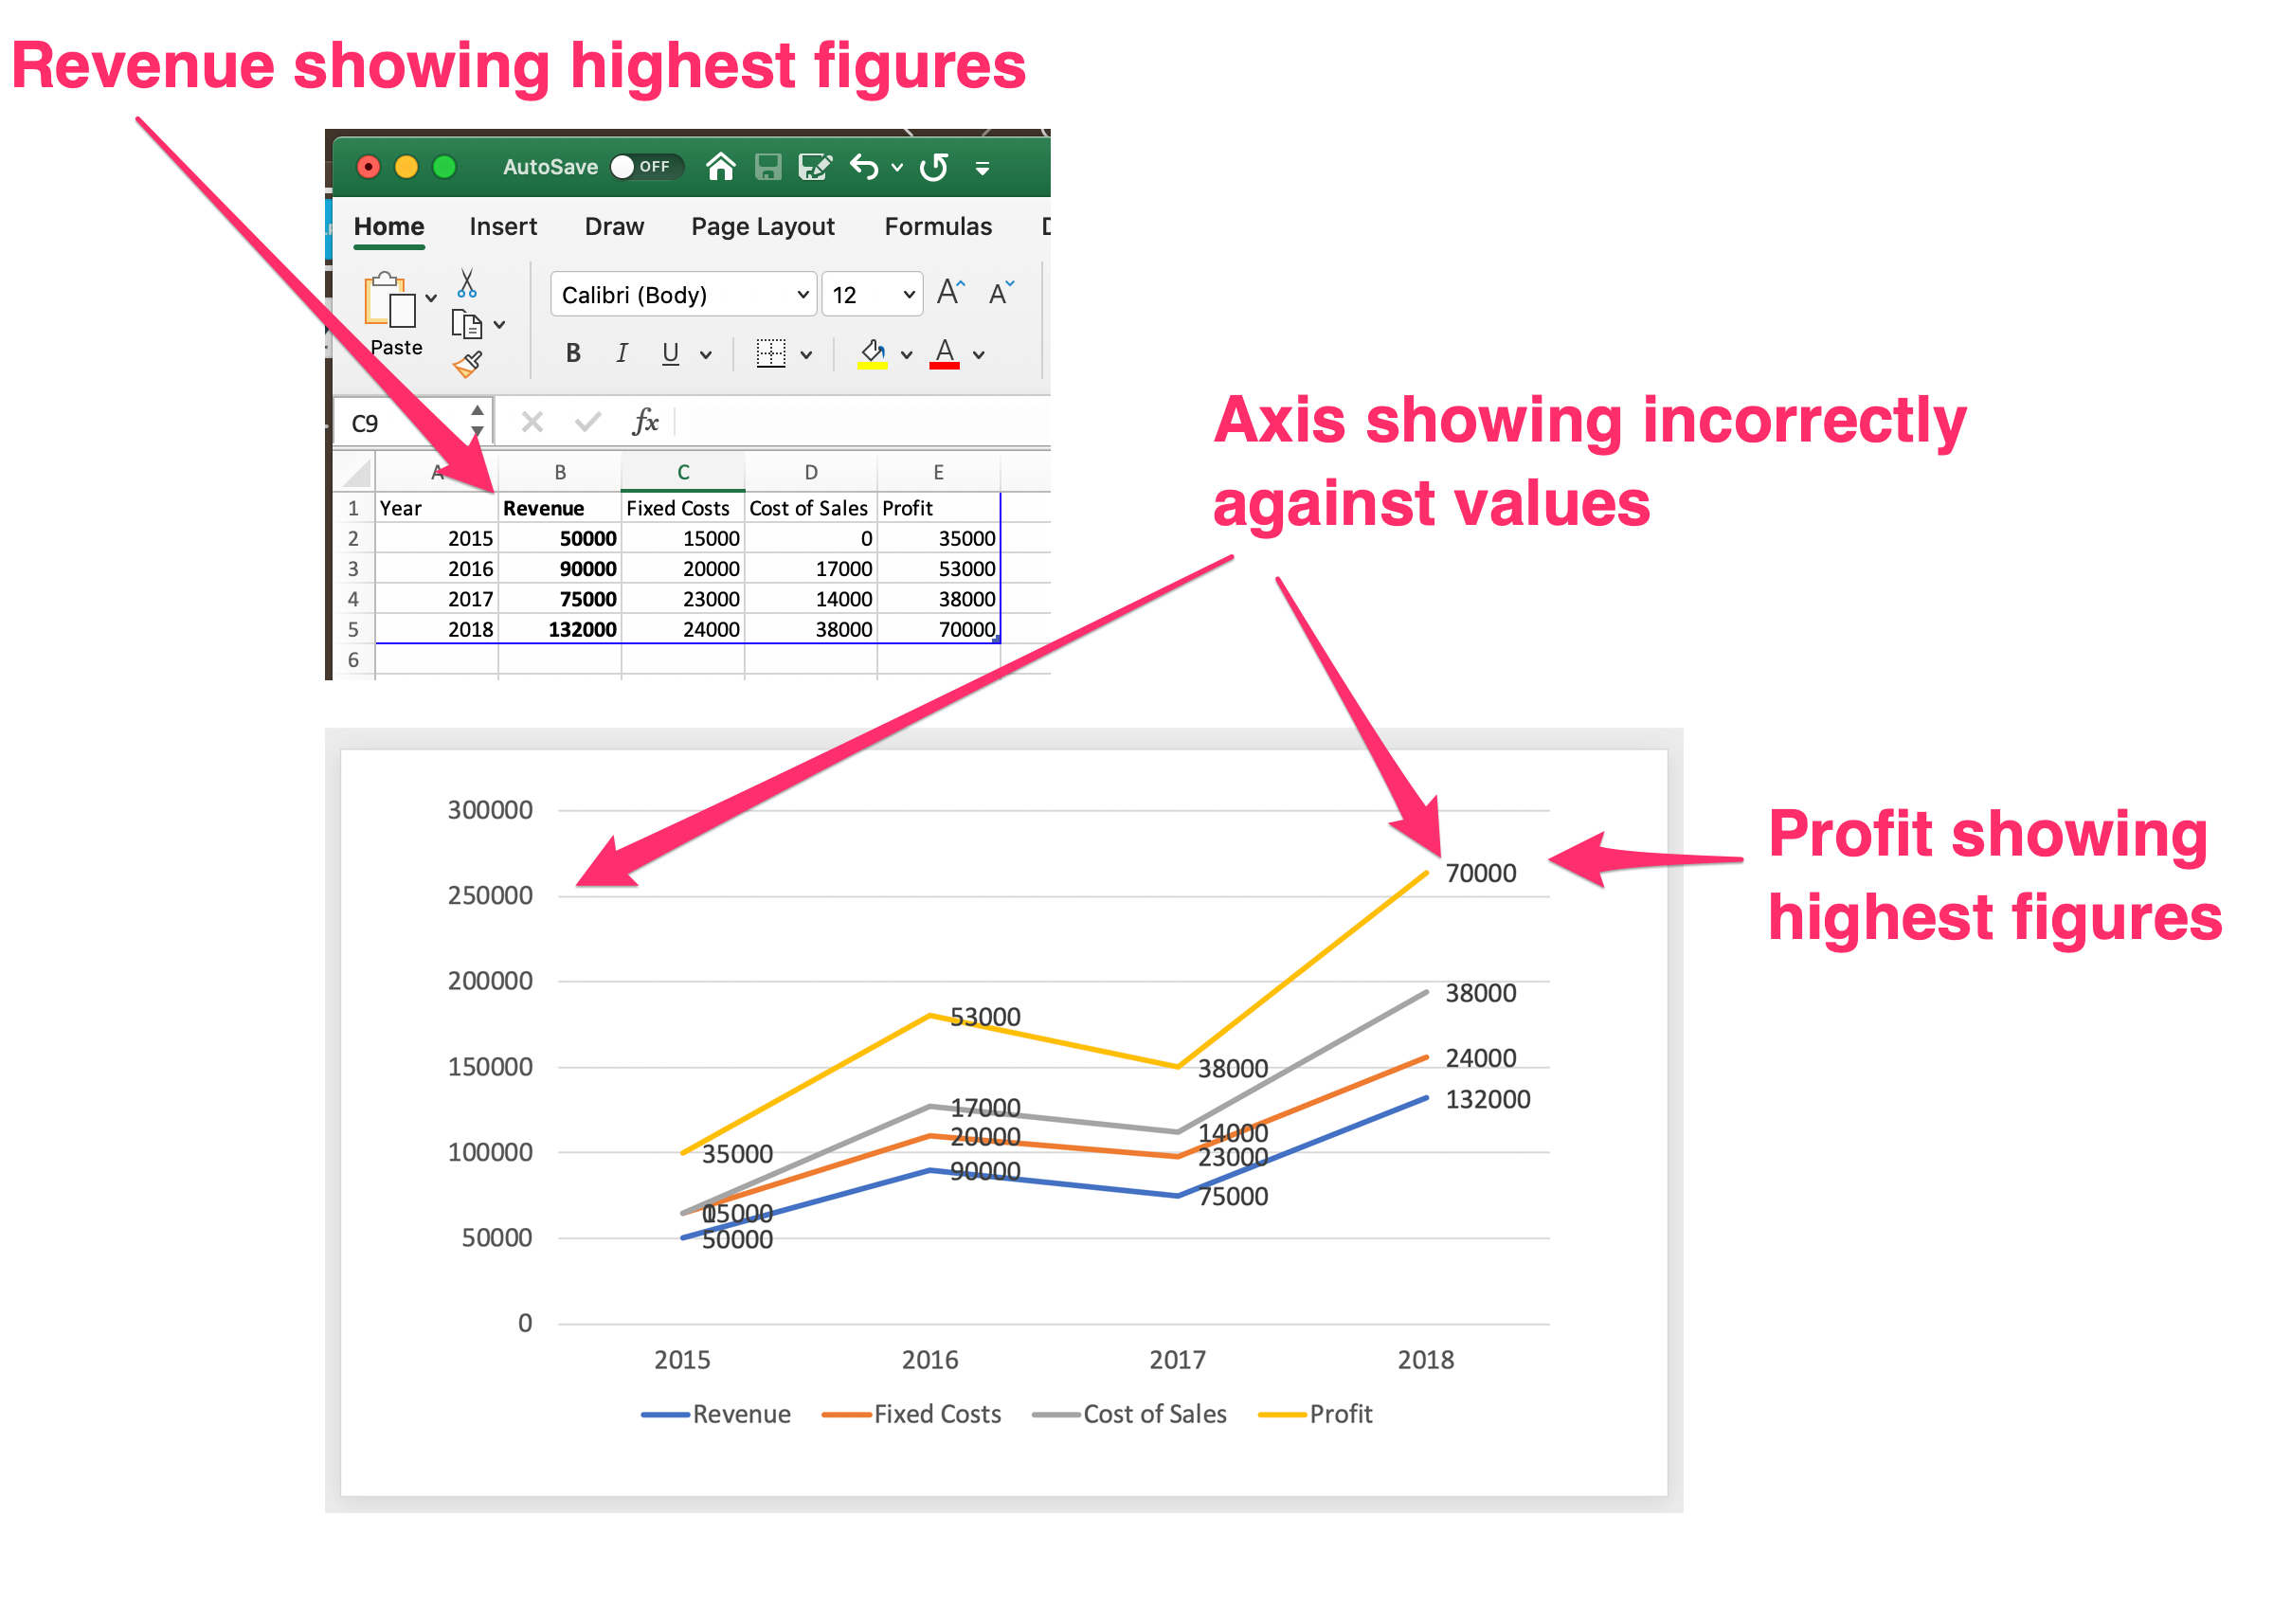This screenshot has height=1624, width=2291.
Task: Click the Format Painter brush icon
Action: 467,365
